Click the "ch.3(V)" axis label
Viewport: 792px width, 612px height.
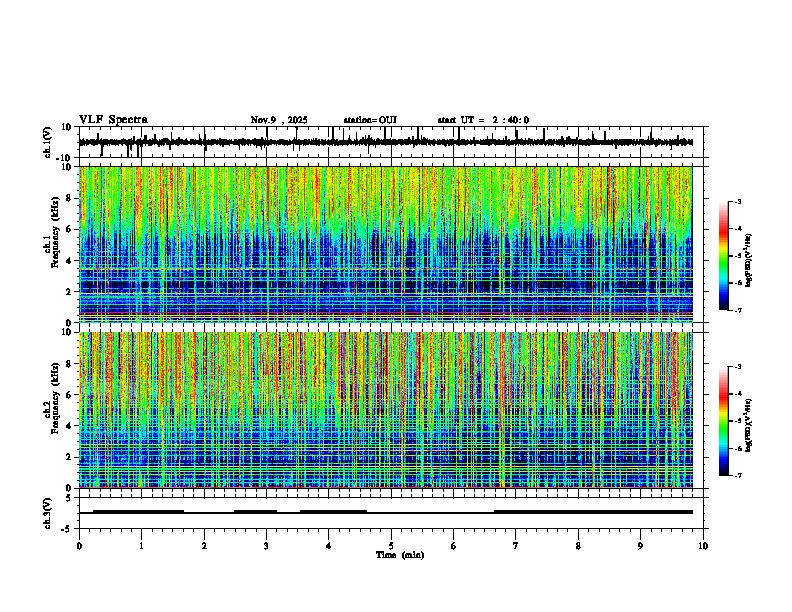click(48, 513)
